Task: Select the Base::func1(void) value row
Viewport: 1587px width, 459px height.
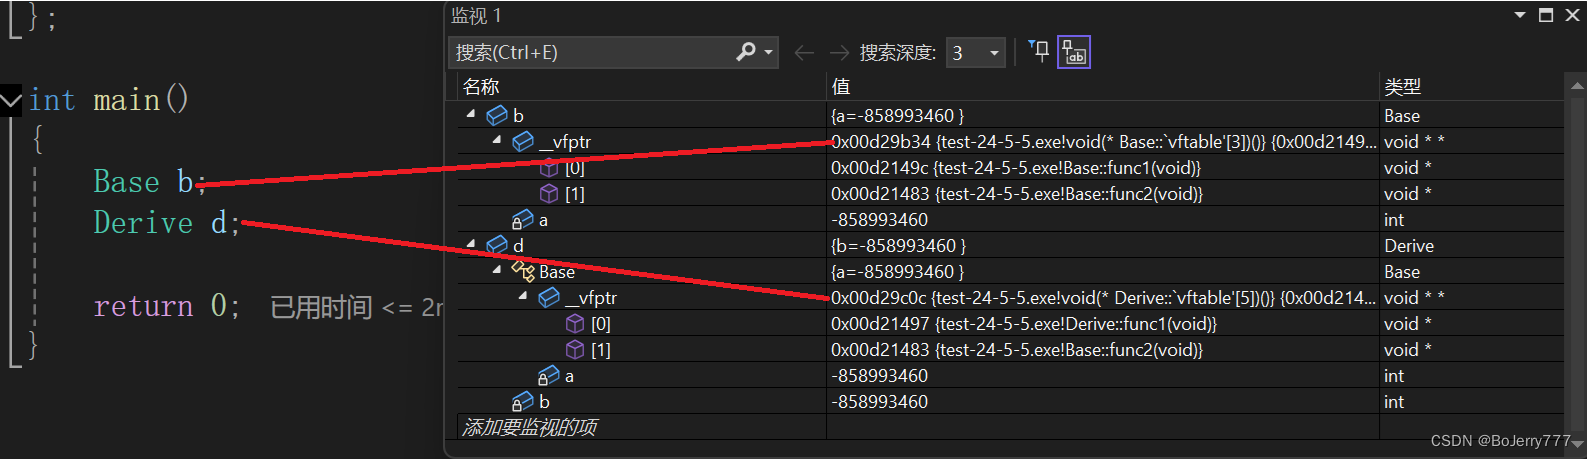Action: pos(1016,168)
